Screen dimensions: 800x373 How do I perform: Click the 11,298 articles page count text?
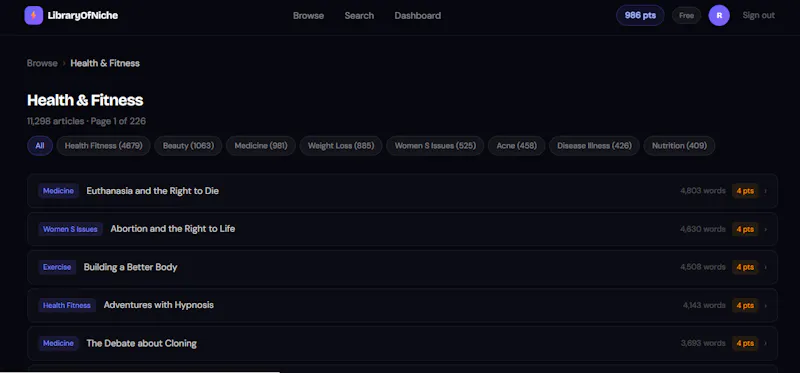pos(86,121)
